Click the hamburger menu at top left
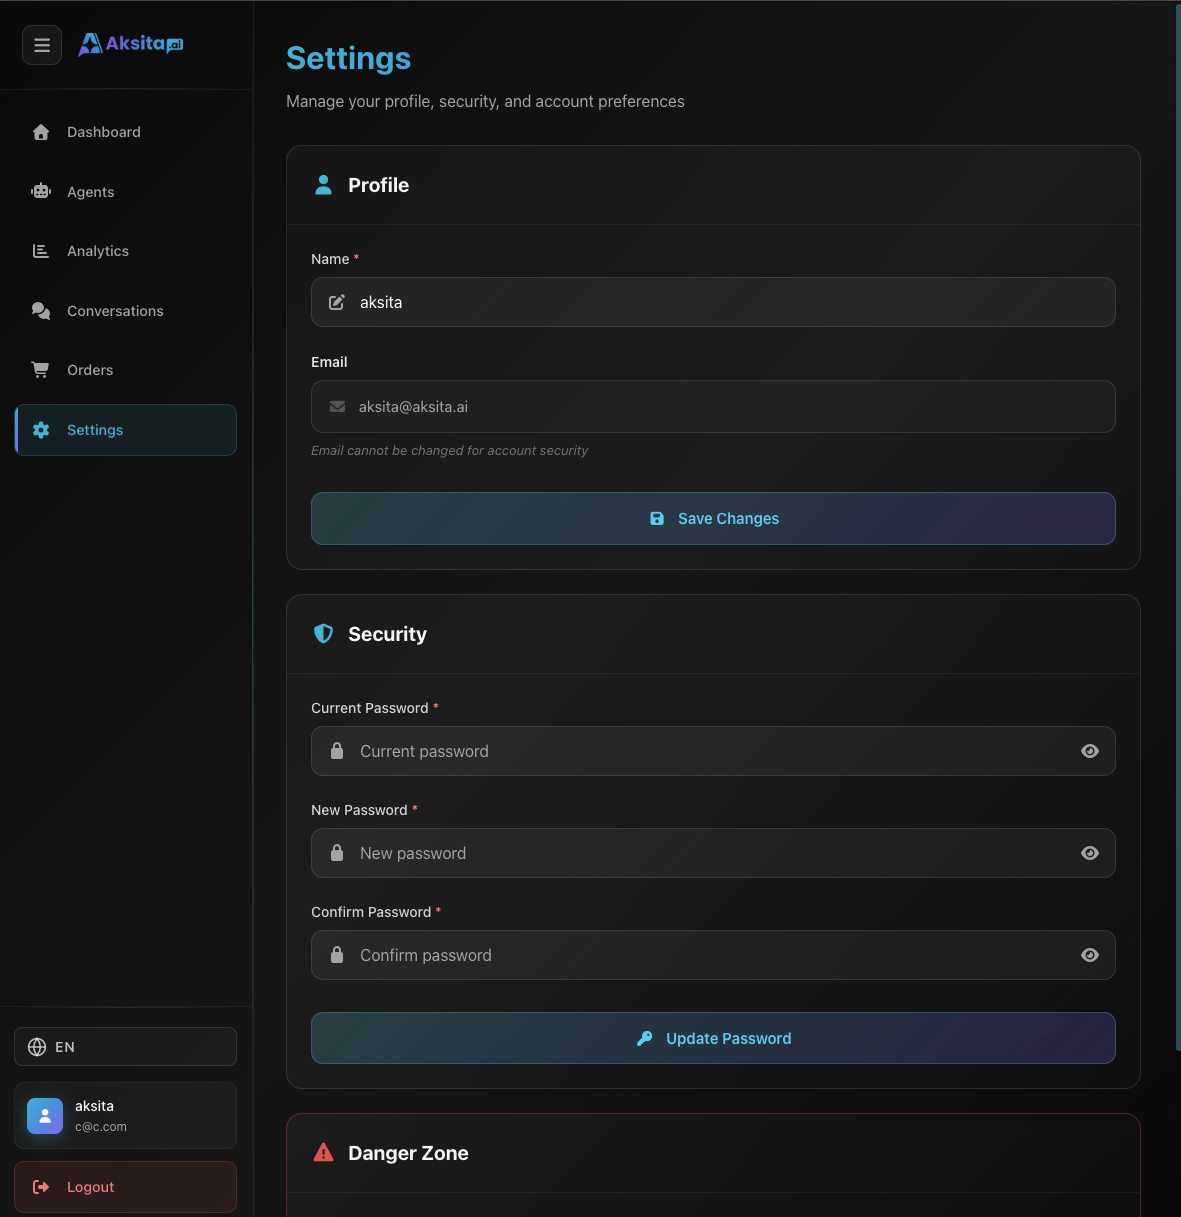 coord(41,45)
